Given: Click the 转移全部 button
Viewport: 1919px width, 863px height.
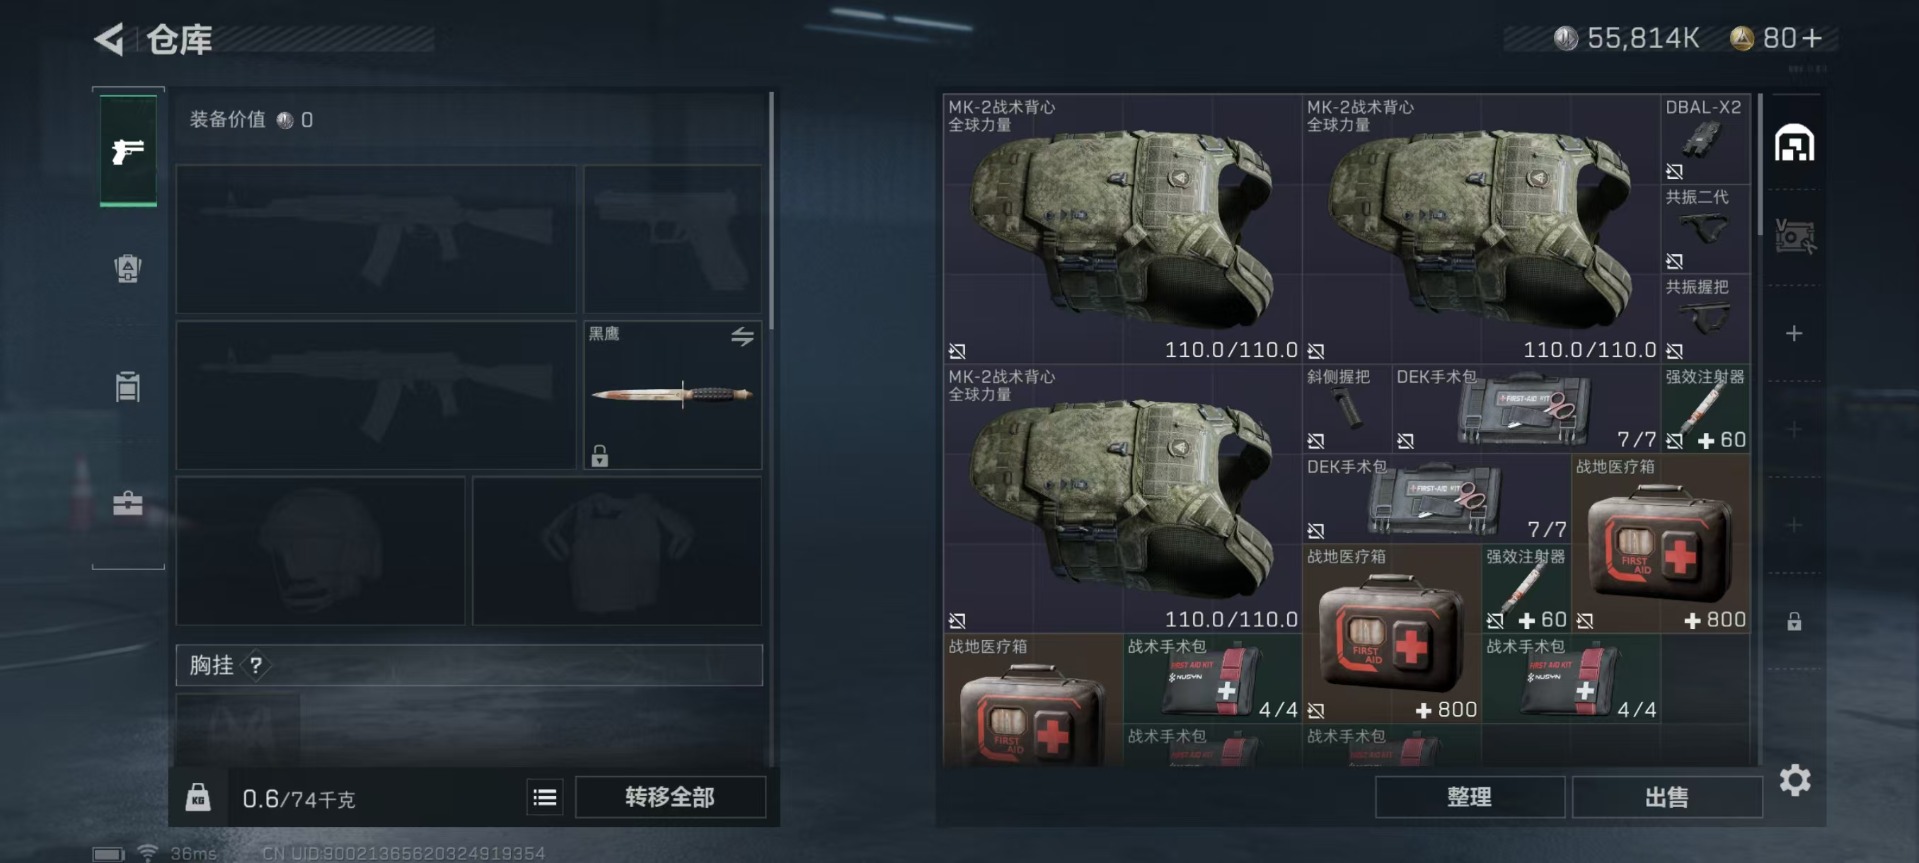Looking at the screenshot, I should coord(670,797).
